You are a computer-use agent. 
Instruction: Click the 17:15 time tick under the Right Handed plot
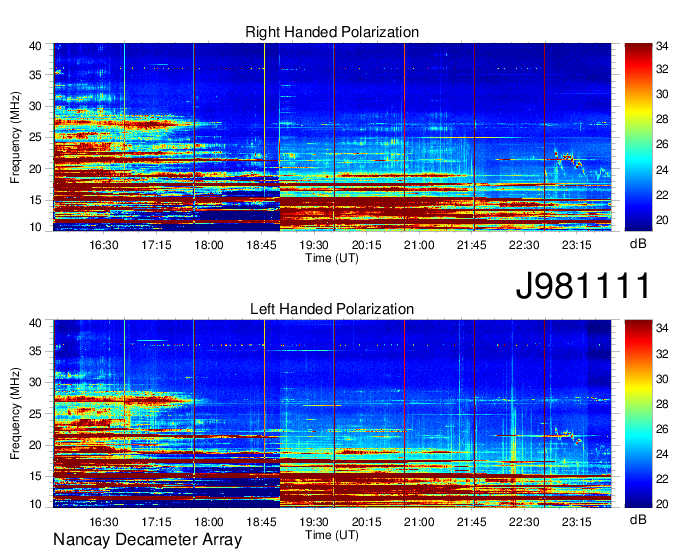pos(156,245)
